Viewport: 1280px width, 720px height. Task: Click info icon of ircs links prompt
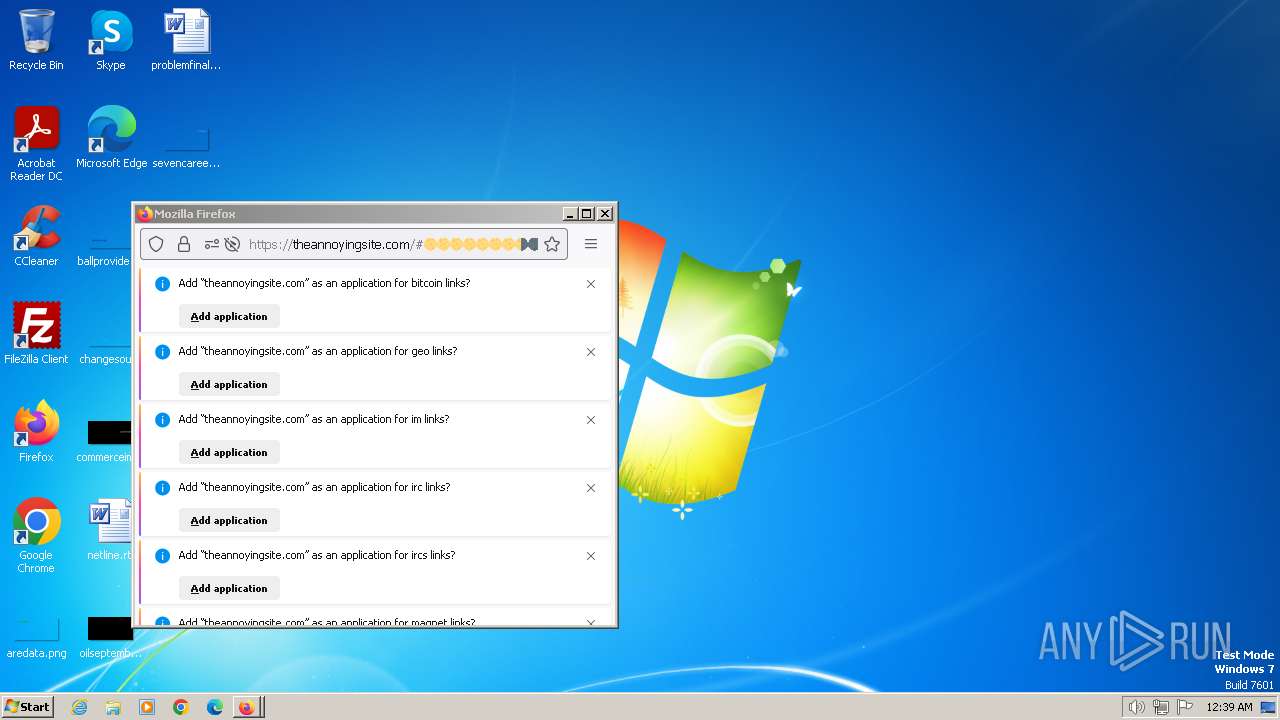tap(162, 556)
